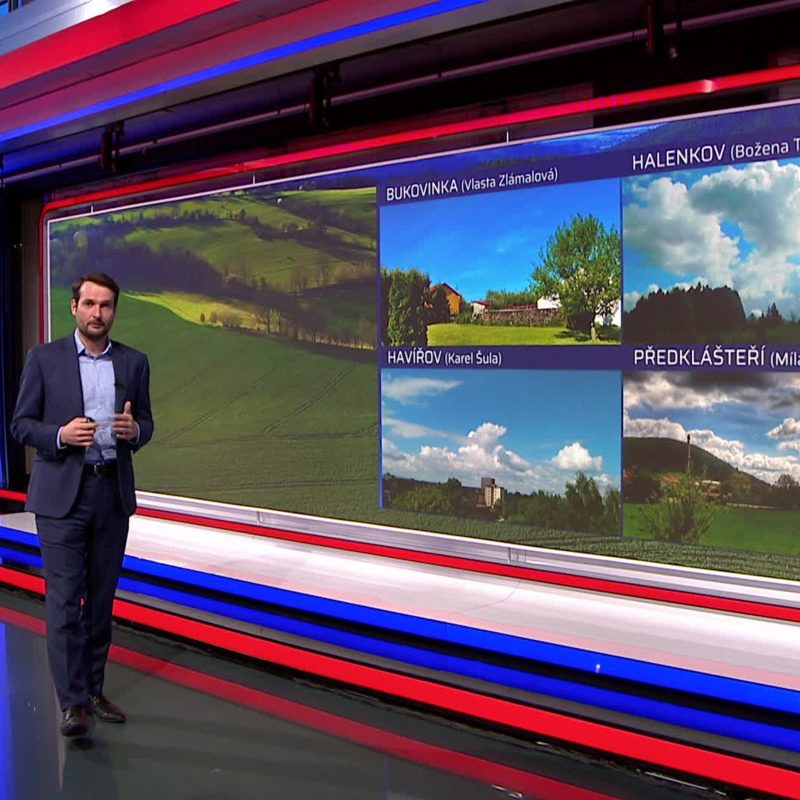This screenshot has width=800, height=800.
Task: Click the tall building in the Havířov photo
Action: pyautogui.click(x=490, y=492)
